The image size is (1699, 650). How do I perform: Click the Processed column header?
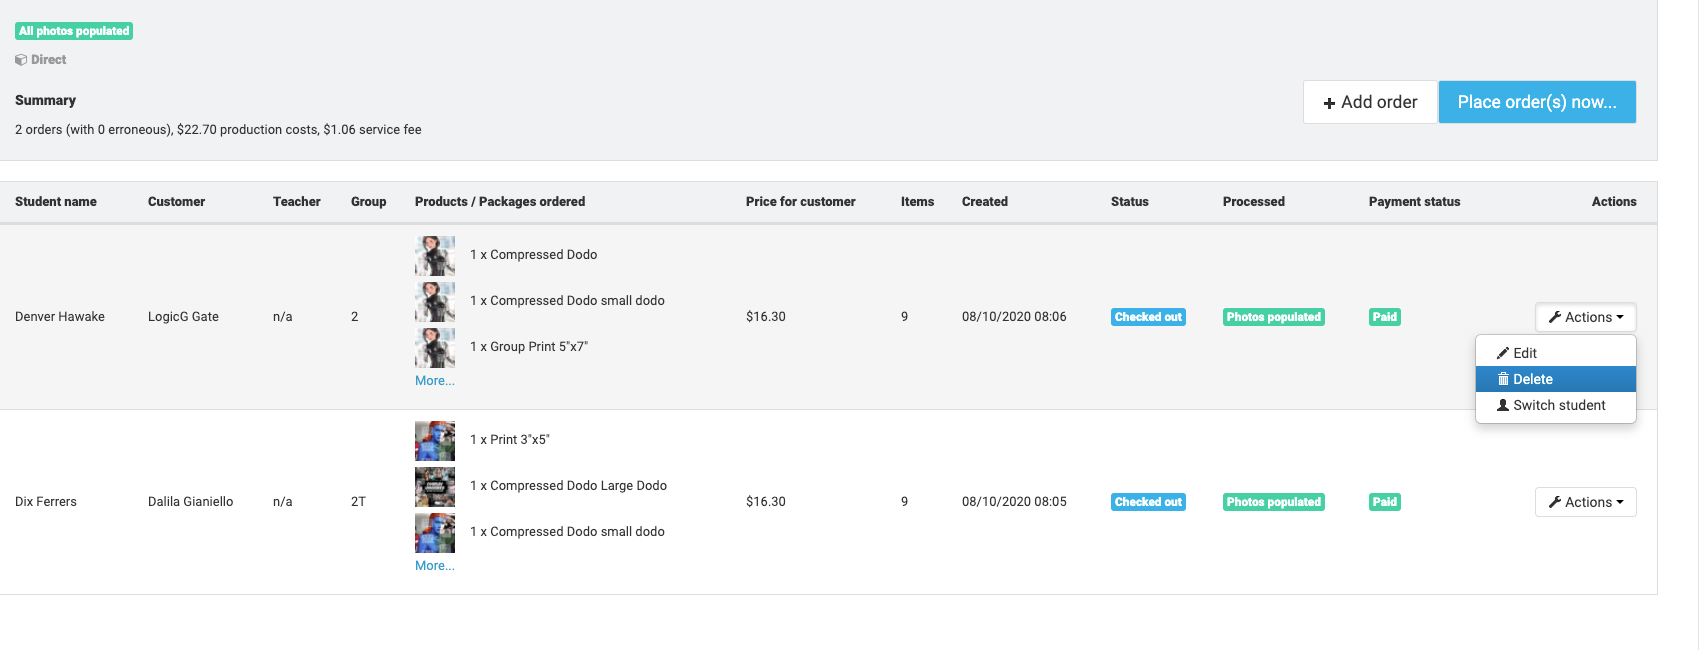tap(1254, 202)
